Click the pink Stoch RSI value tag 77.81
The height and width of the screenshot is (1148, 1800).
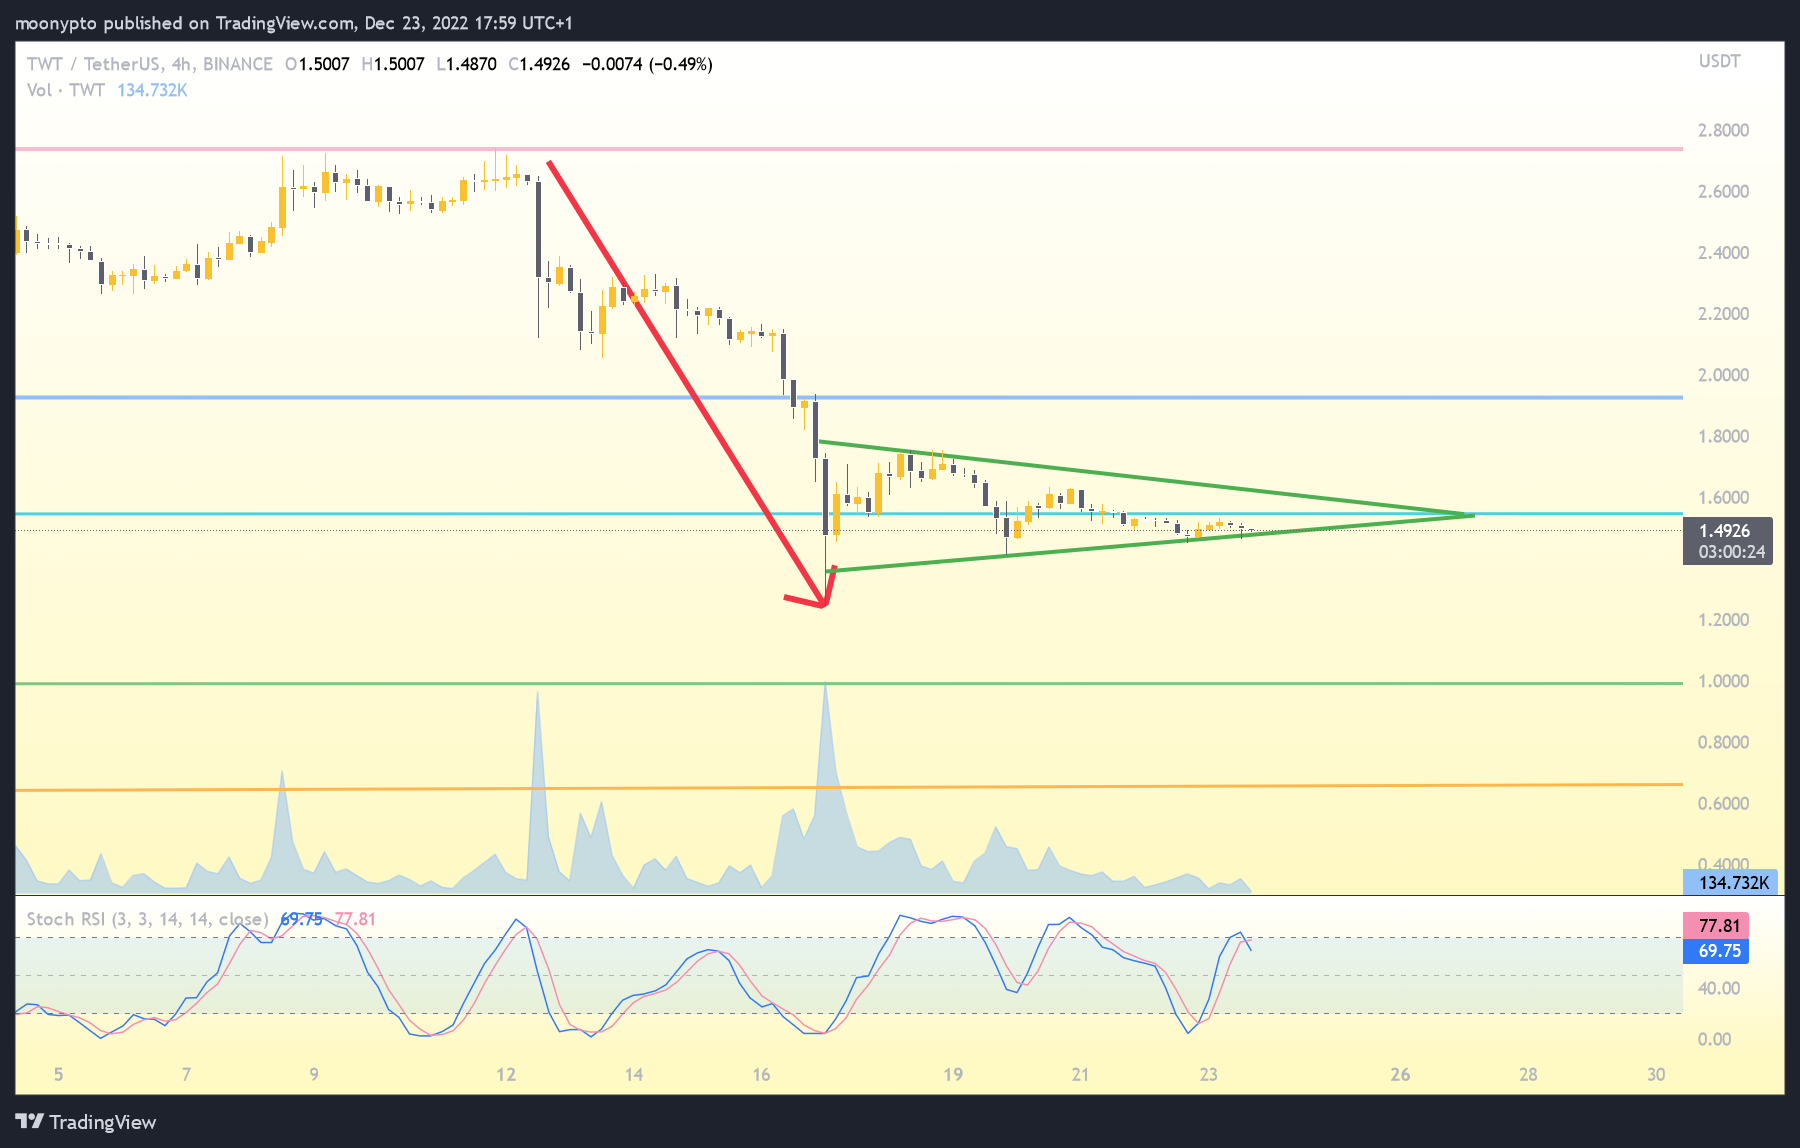click(x=1716, y=926)
